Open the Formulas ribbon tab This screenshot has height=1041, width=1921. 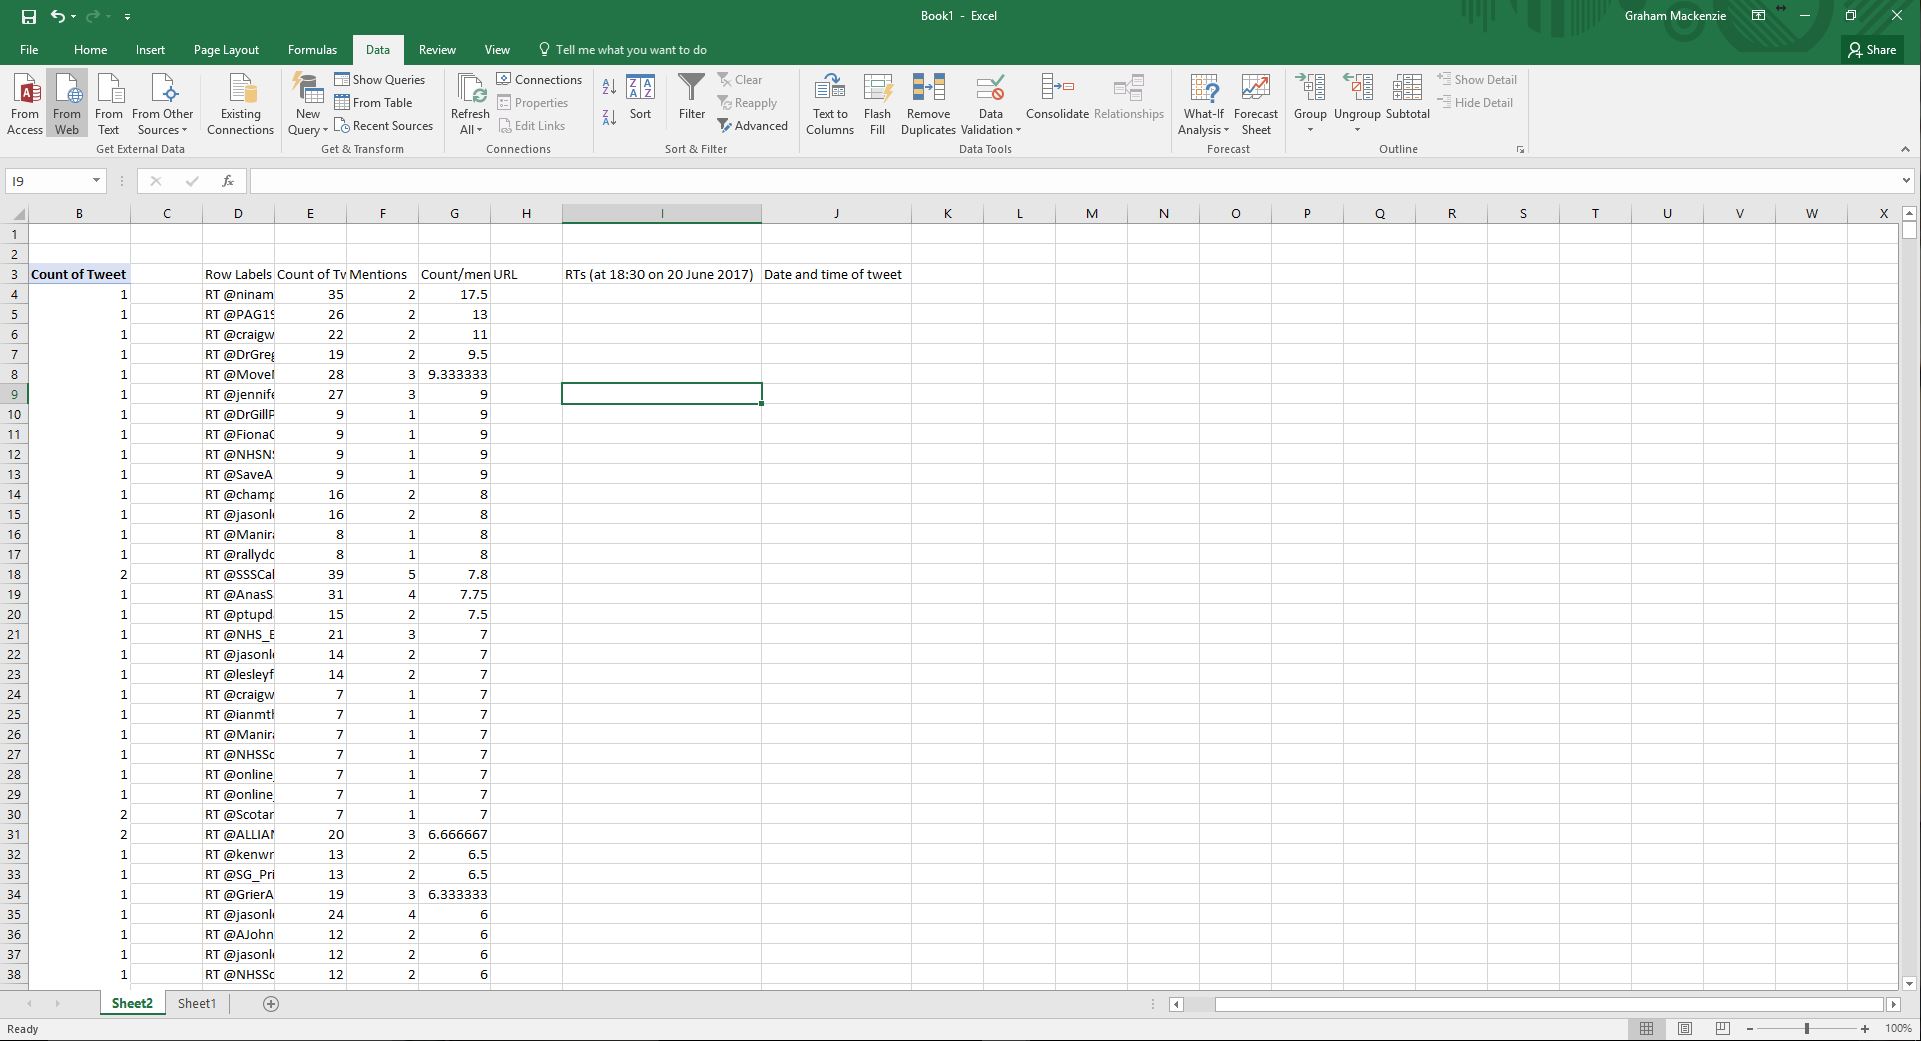312,50
